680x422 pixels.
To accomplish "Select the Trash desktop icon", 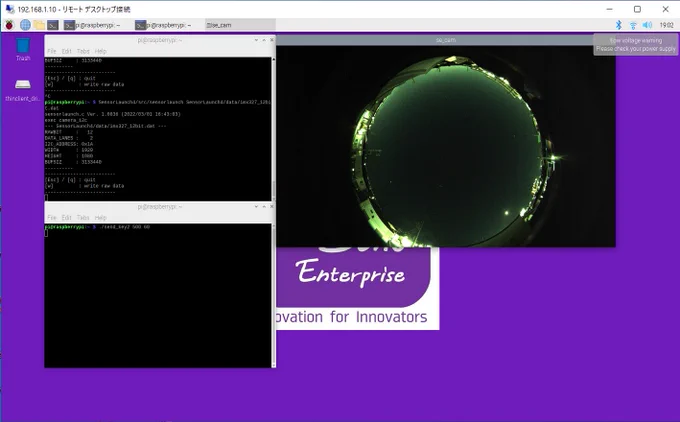I will 23,49.
